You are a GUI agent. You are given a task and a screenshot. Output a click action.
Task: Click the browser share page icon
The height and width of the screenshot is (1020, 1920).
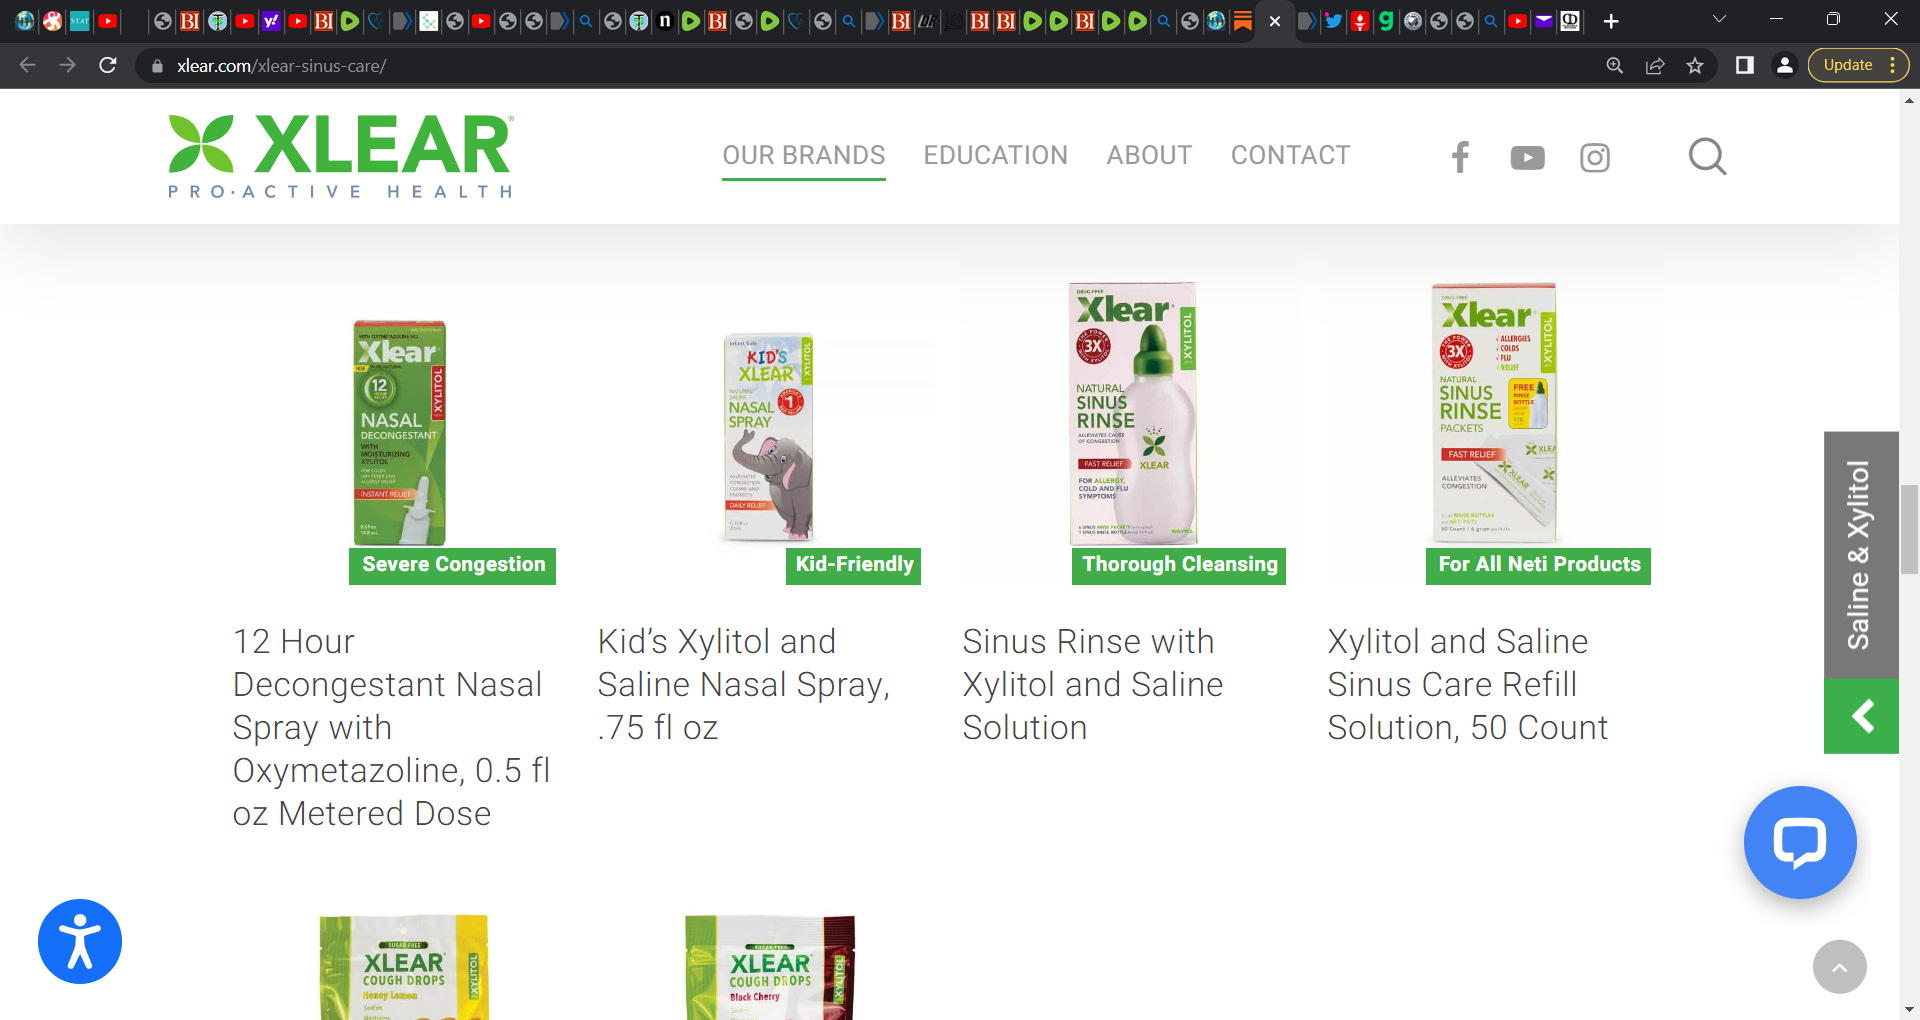click(1655, 66)
